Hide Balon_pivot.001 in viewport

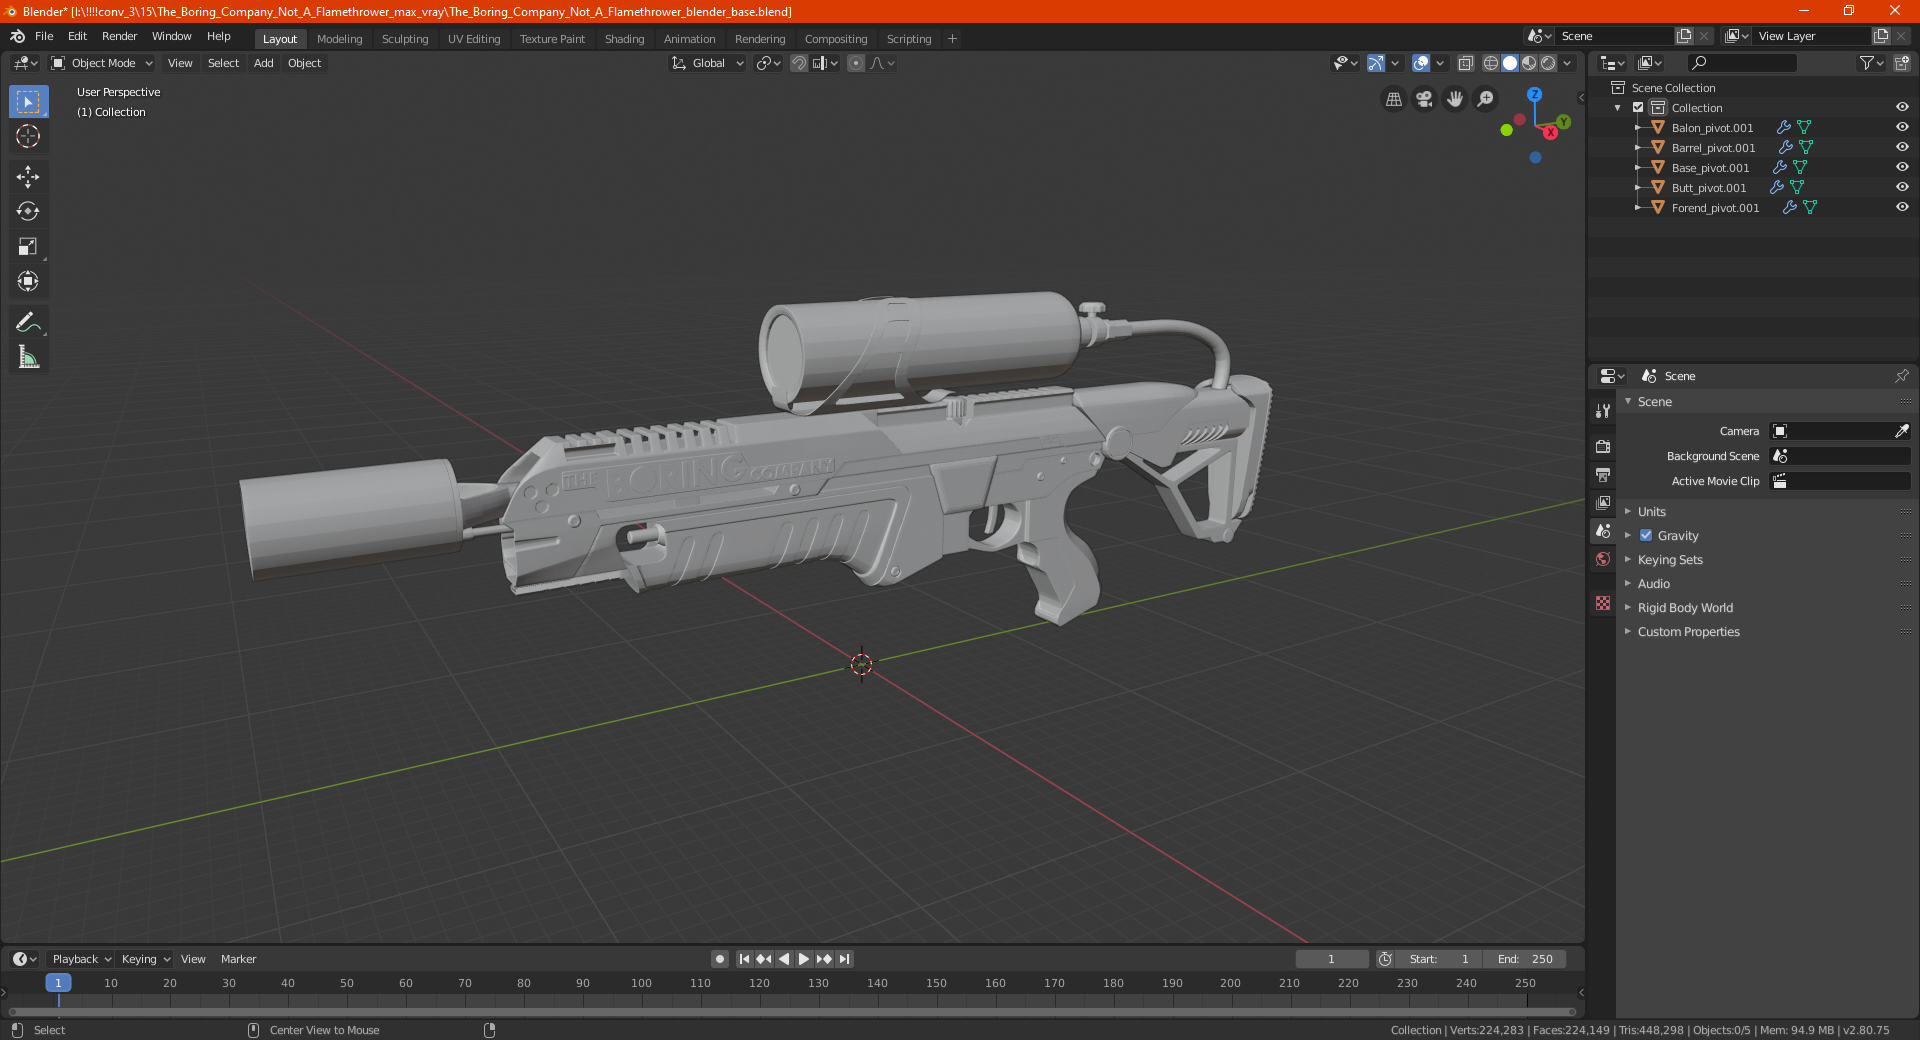tap(1902, 127)
